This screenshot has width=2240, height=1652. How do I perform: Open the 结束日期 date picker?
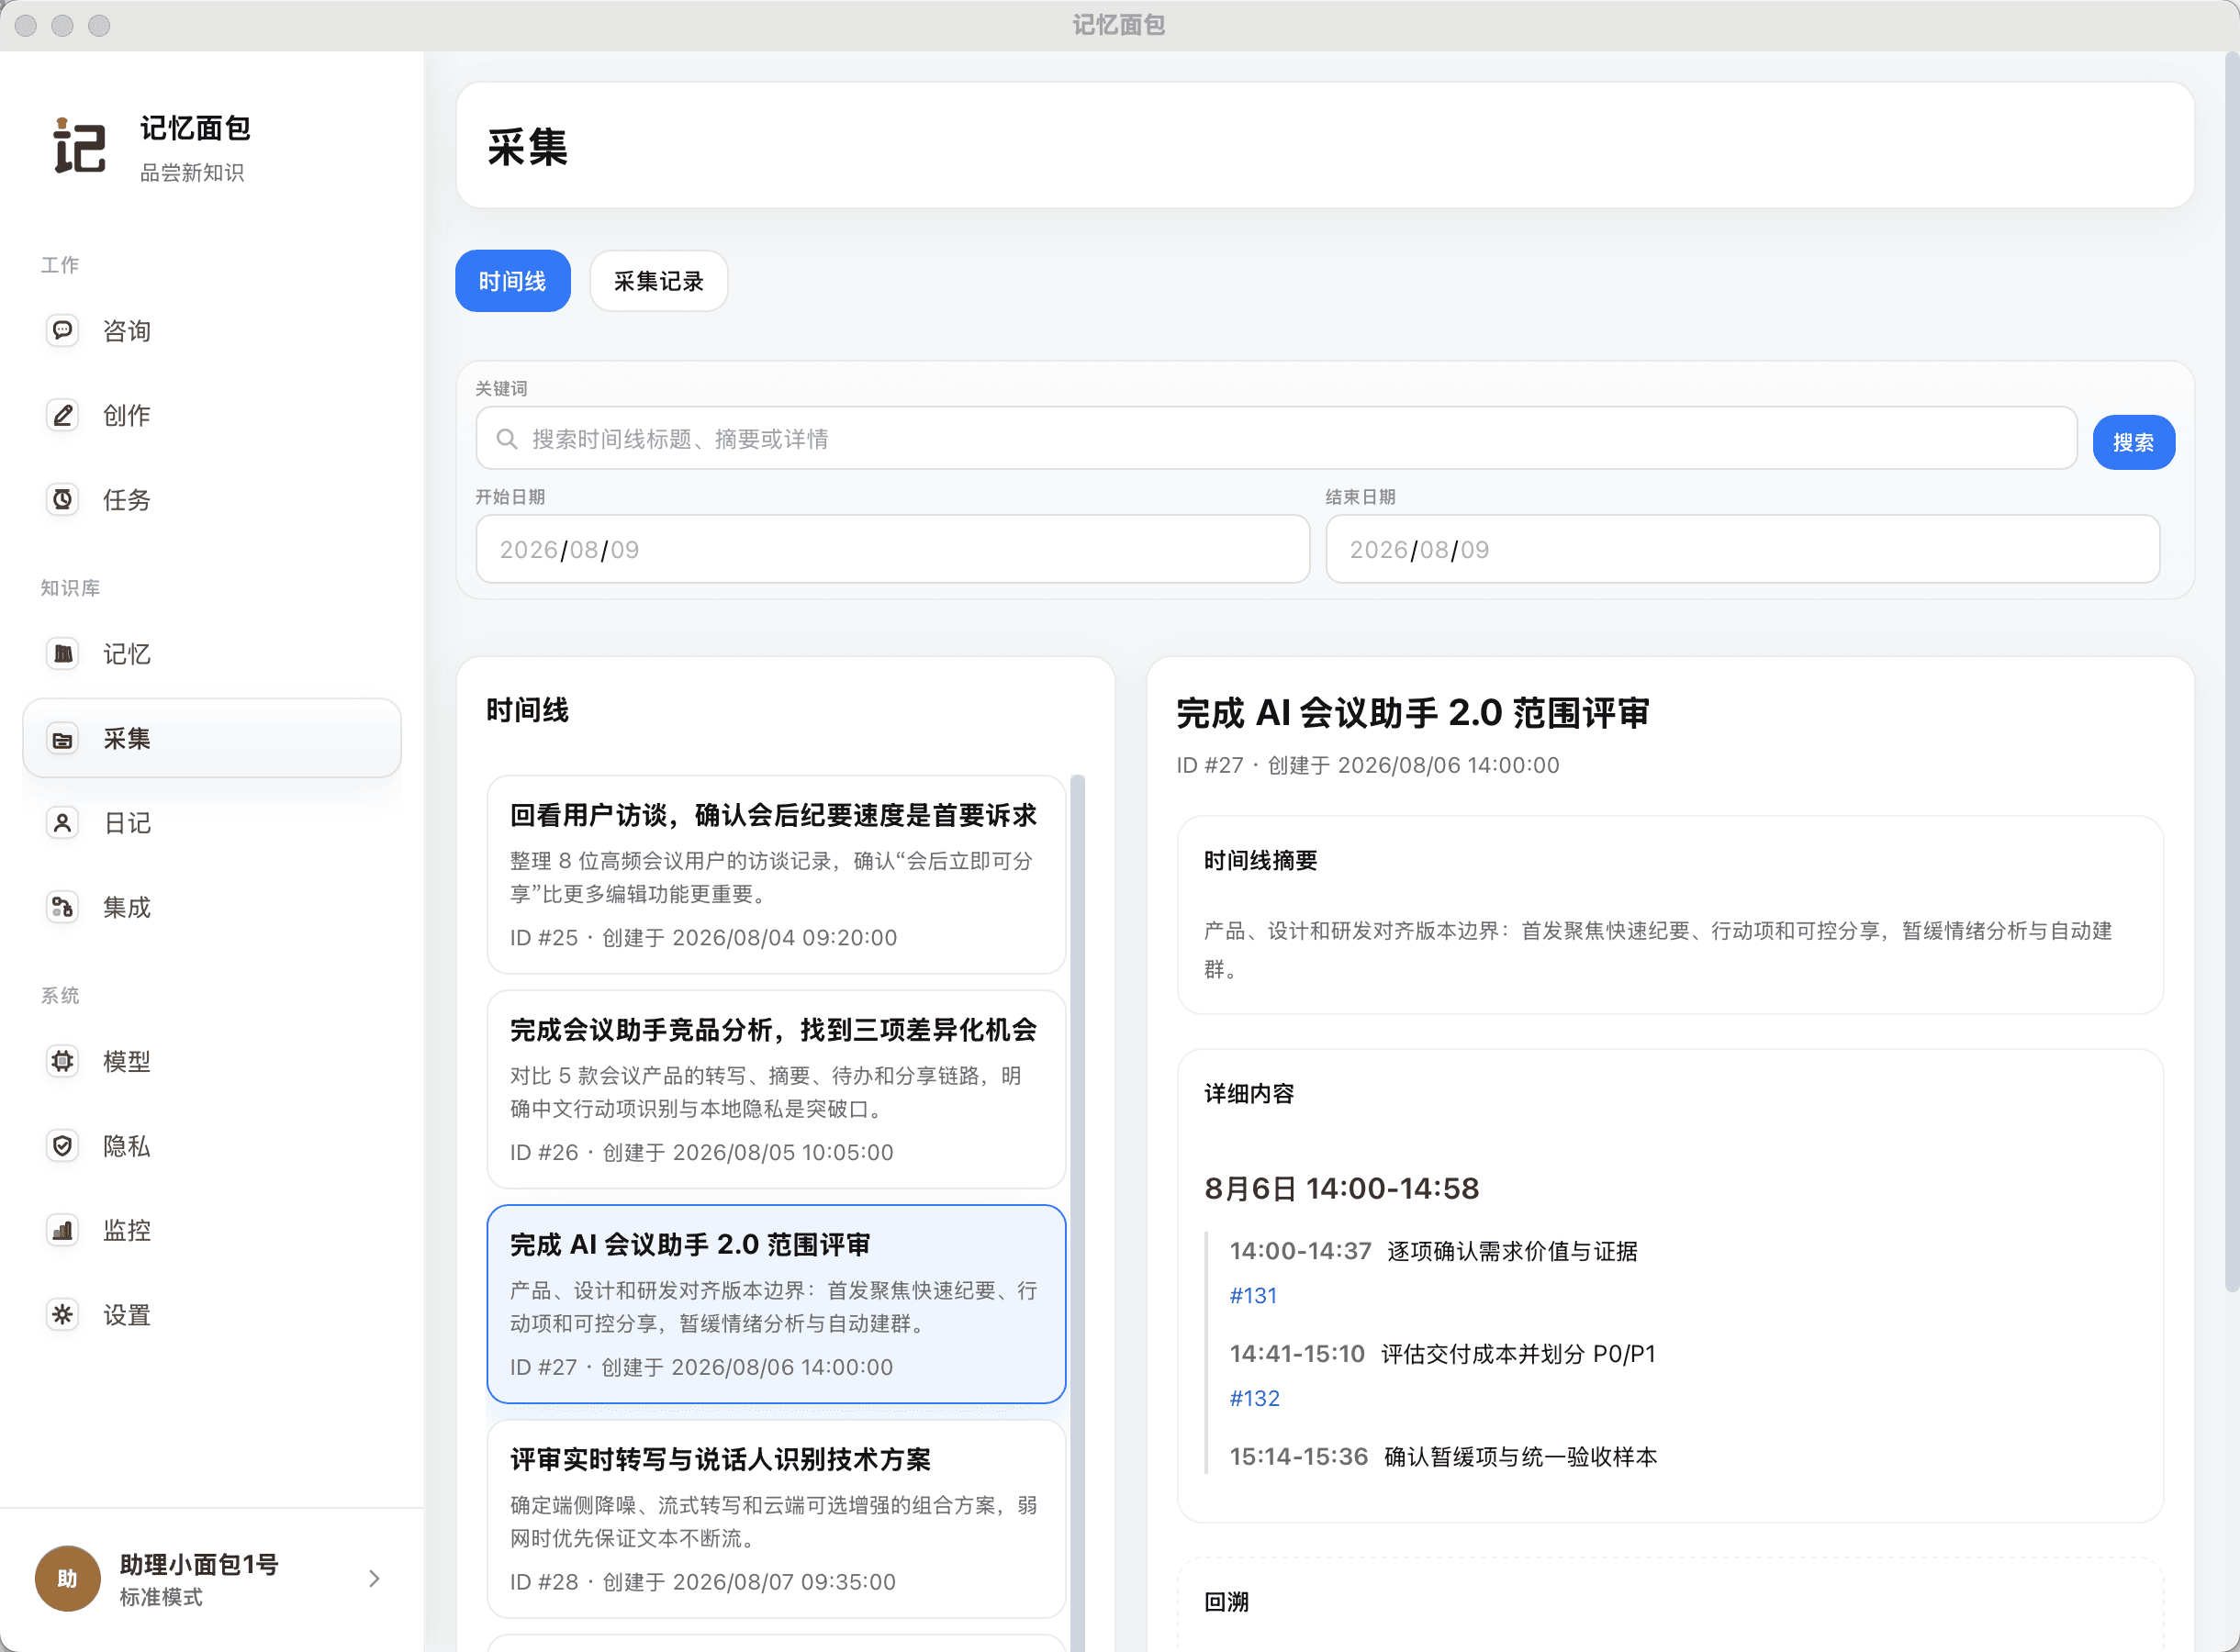1742,549
